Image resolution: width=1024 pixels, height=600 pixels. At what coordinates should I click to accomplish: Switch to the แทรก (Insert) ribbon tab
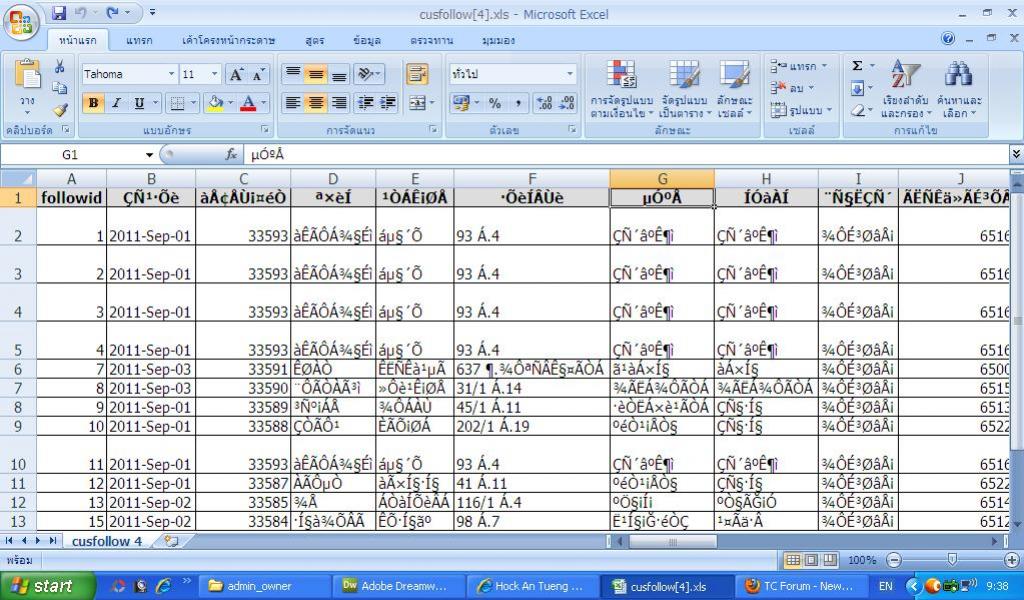click(139, 40)
